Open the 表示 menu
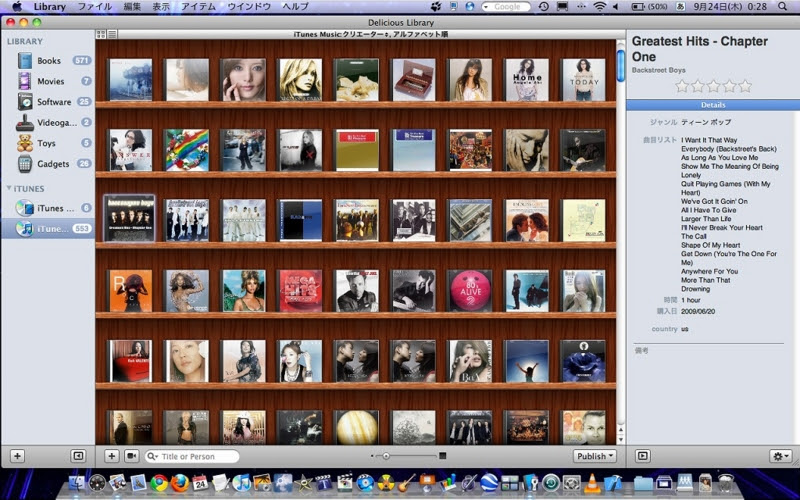Screen dimensions: 800x500 (x=161, y=7)
